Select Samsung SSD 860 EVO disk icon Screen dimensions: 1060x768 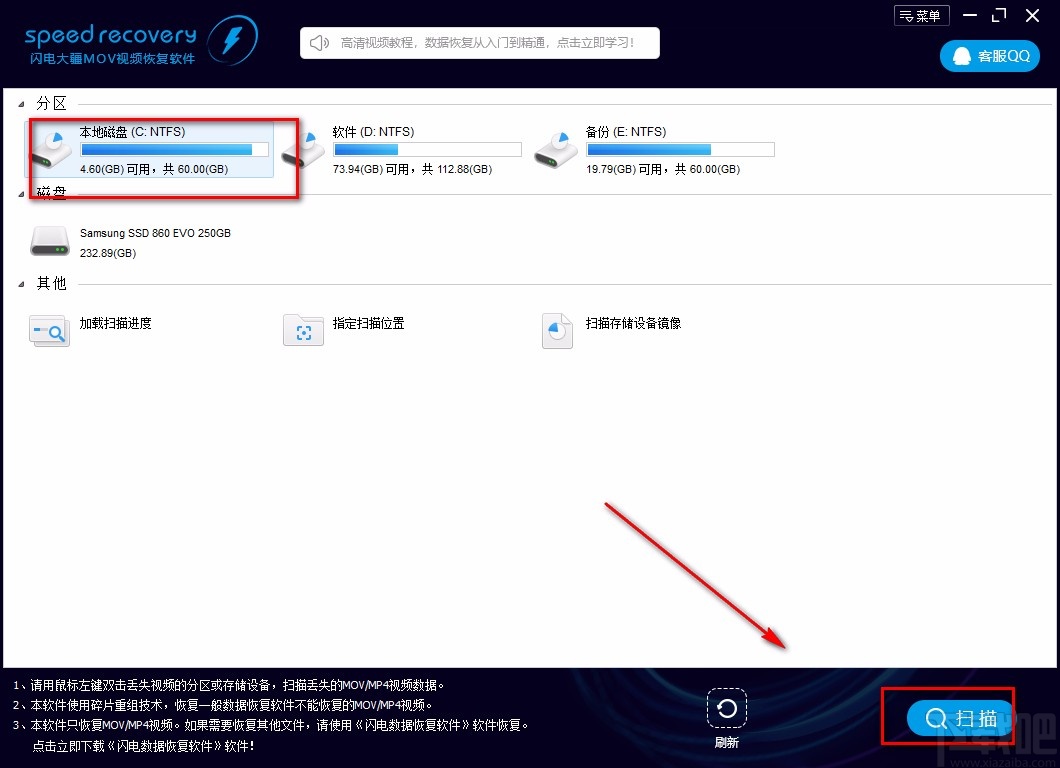[50, 241]
